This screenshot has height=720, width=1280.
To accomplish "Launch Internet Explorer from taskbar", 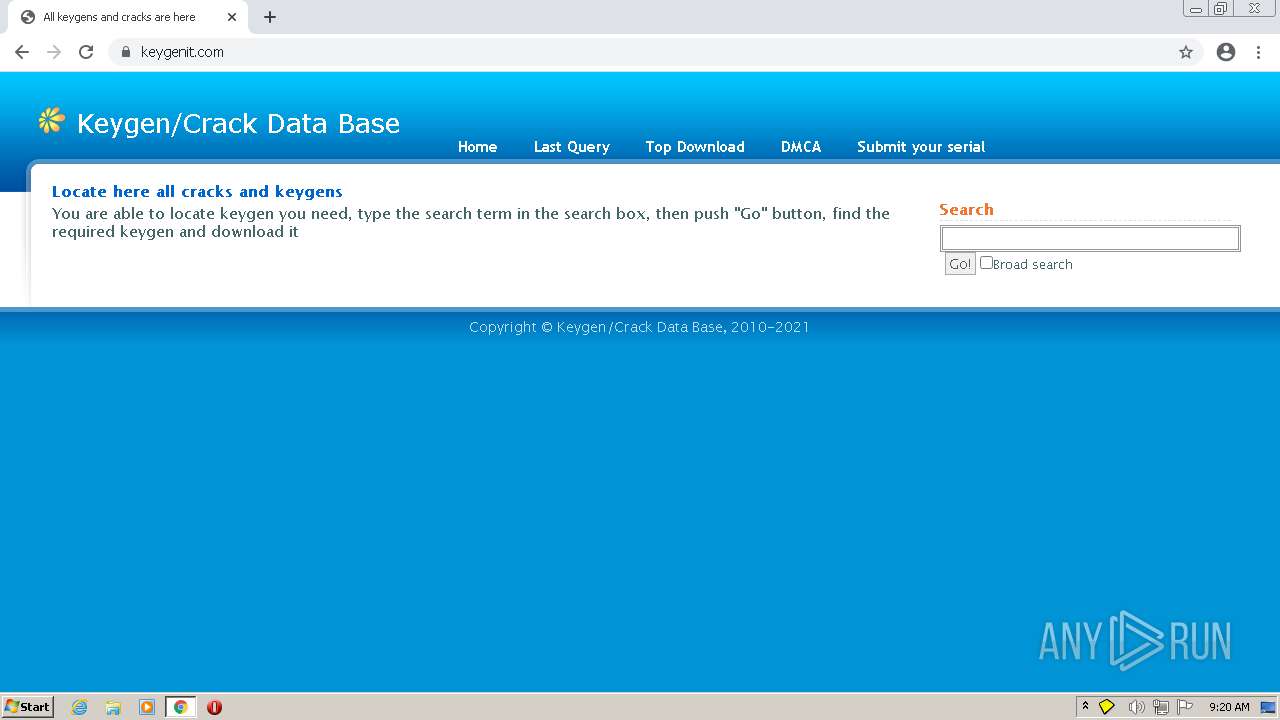I will pyautogui.click(x=80, y=707).
